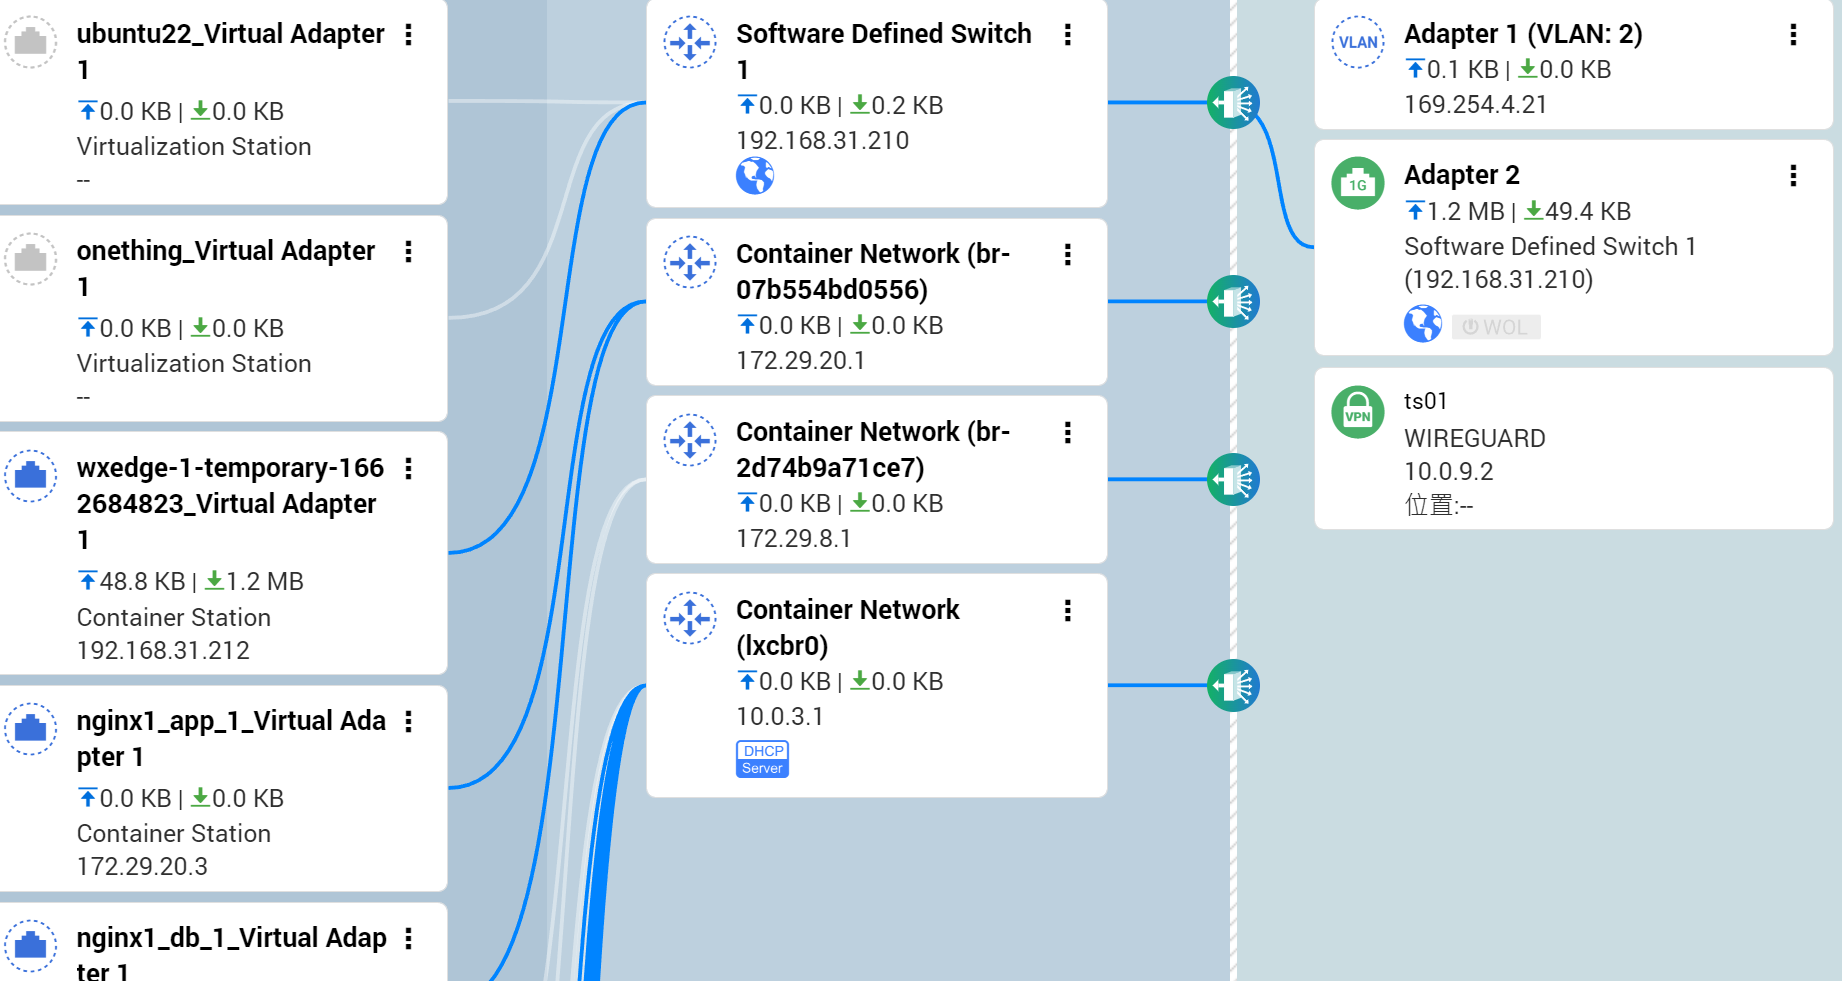Click the globe icon on Adapter 2 card
1842x981 pixels.
click(1422, 324)
